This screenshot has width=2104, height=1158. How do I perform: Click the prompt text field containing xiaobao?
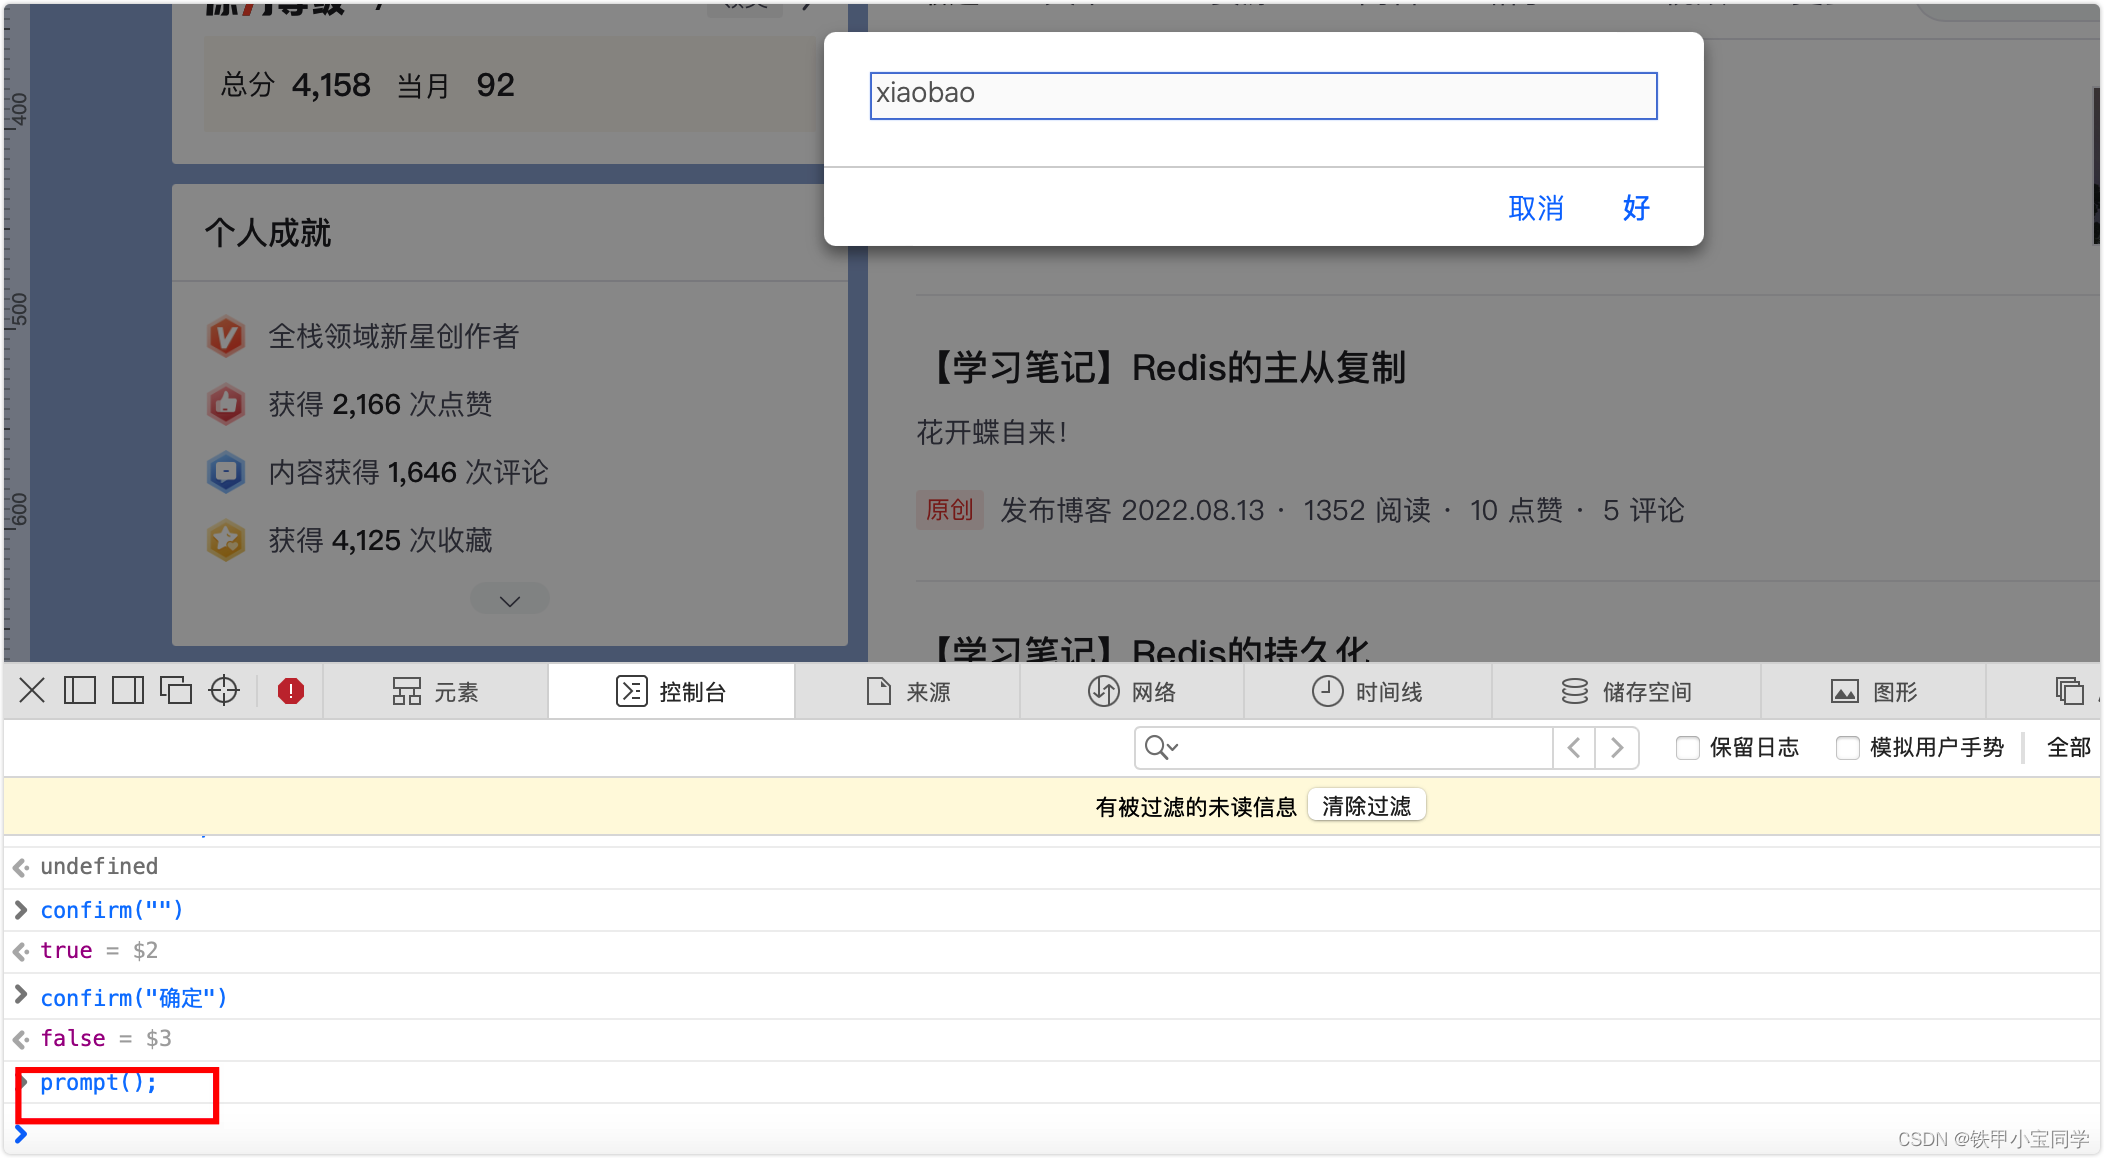point(1263,96)
